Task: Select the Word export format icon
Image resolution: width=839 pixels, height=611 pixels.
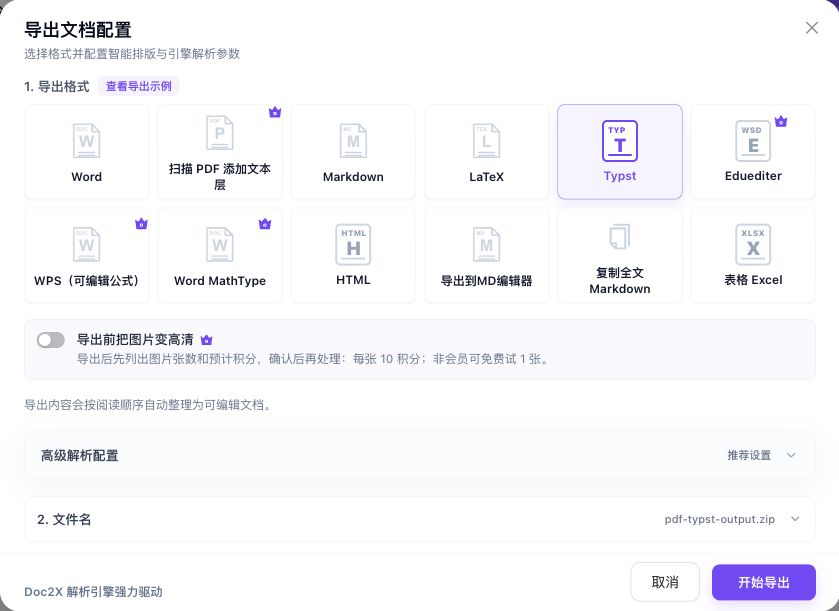Action: (86, 141)
